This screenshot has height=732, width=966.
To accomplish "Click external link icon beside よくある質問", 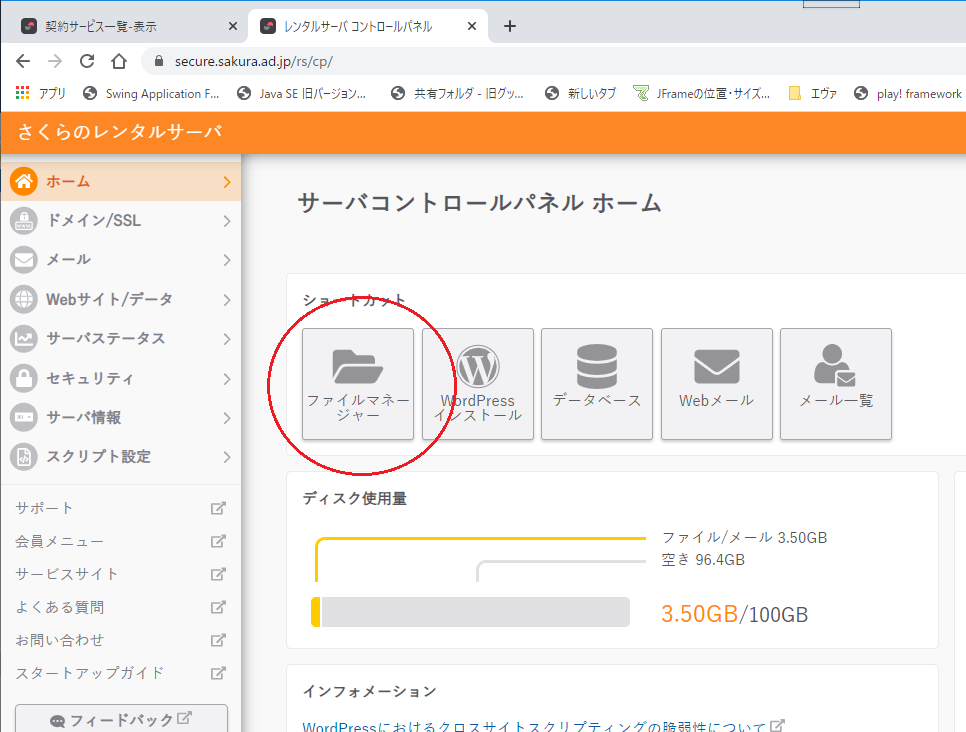I will tap(218, 607).
